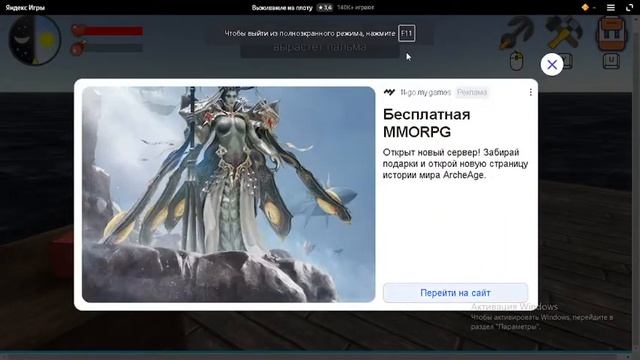Click the 'Бесплатная MMORPG' headline
Viewport: 640px width, 360px height.
click(427, 123)
